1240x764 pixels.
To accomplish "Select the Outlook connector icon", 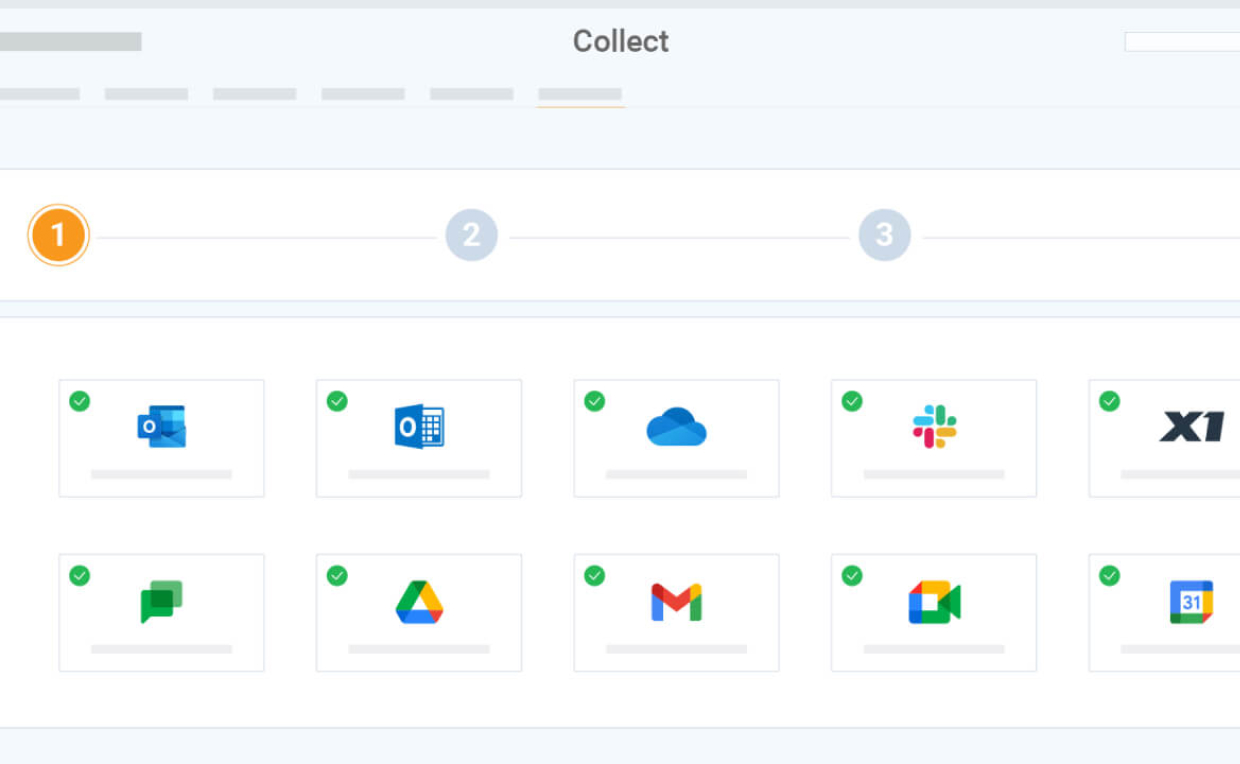I will tap(161, 426).
